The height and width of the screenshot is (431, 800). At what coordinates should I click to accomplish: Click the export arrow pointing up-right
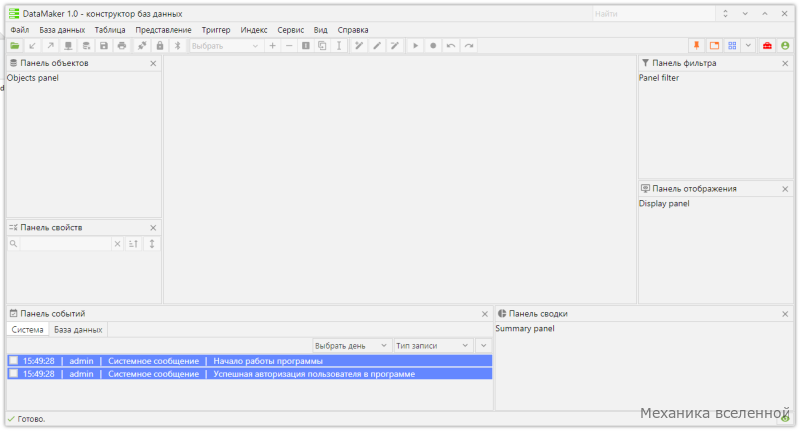coord(51,46)
